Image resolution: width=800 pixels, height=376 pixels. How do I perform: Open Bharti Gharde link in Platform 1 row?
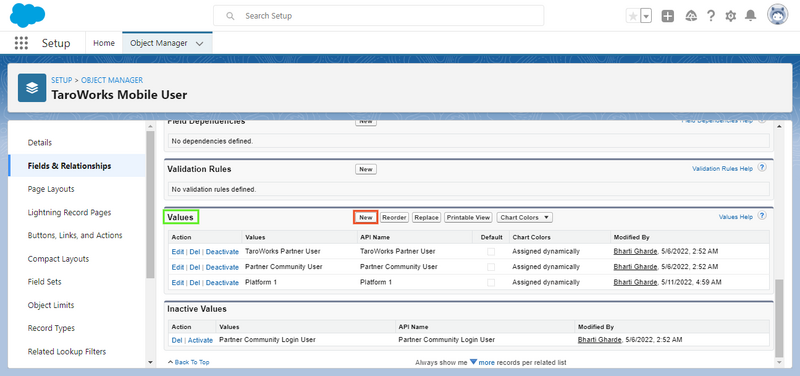point(635,282)
